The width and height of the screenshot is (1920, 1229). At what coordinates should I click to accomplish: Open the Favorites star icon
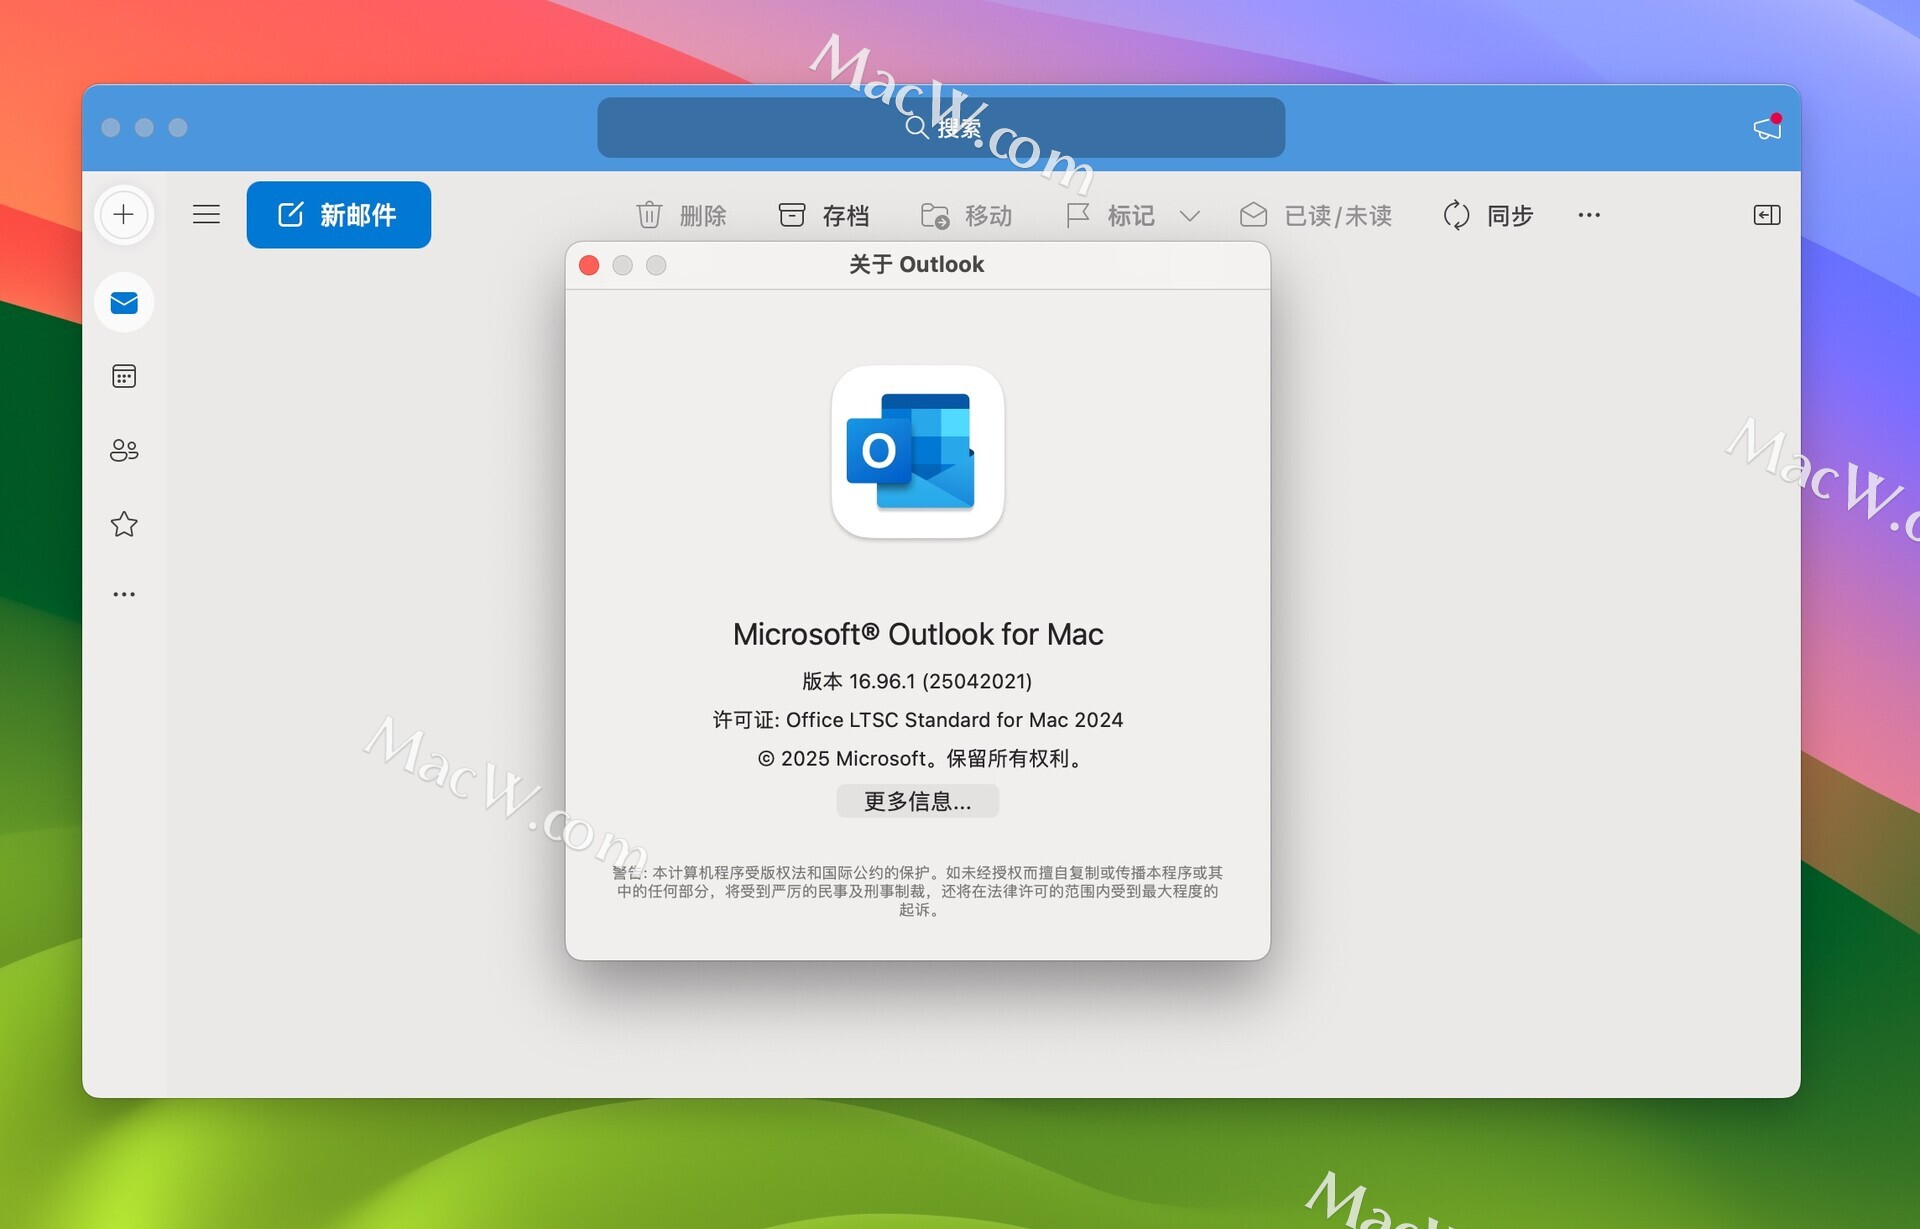point(124,524)
